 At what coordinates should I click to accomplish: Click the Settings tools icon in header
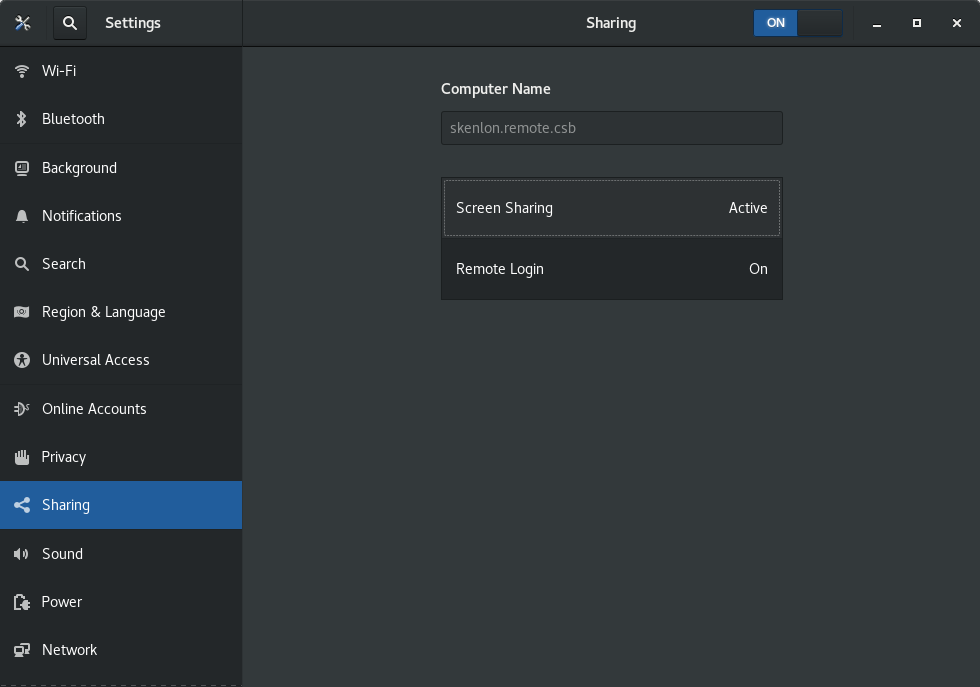coord(24,23)
